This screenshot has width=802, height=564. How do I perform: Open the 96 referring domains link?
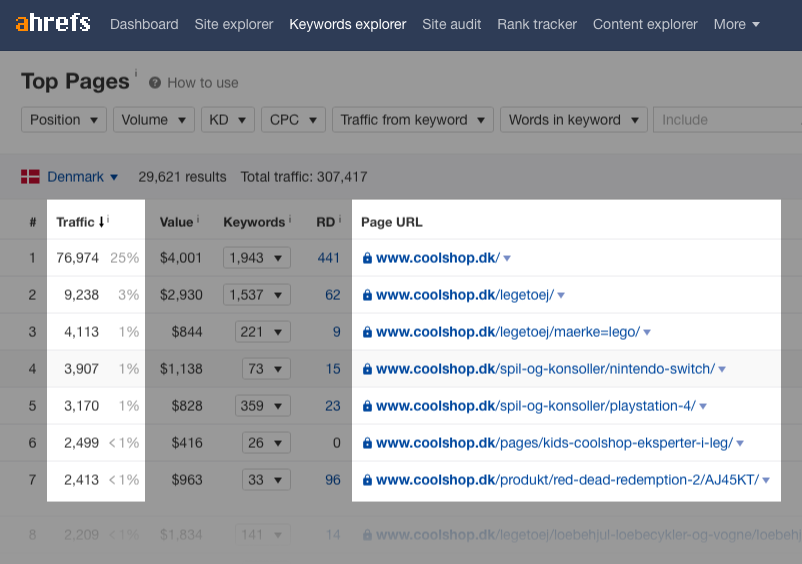332,480
